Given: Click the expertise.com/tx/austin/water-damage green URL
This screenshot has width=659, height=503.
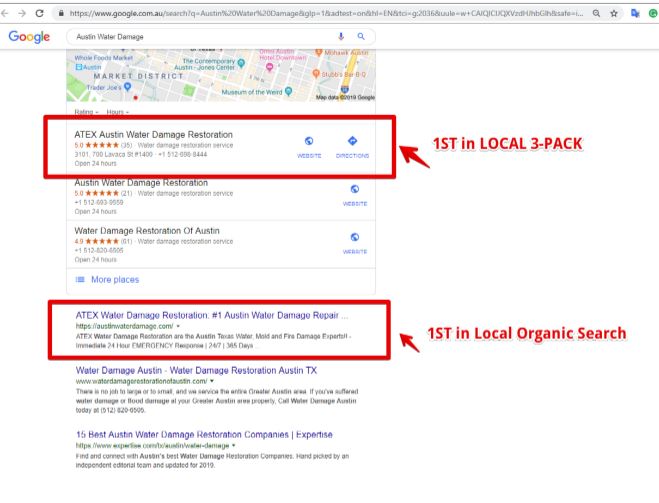Looking at the screenshot, I should (152, 445).
